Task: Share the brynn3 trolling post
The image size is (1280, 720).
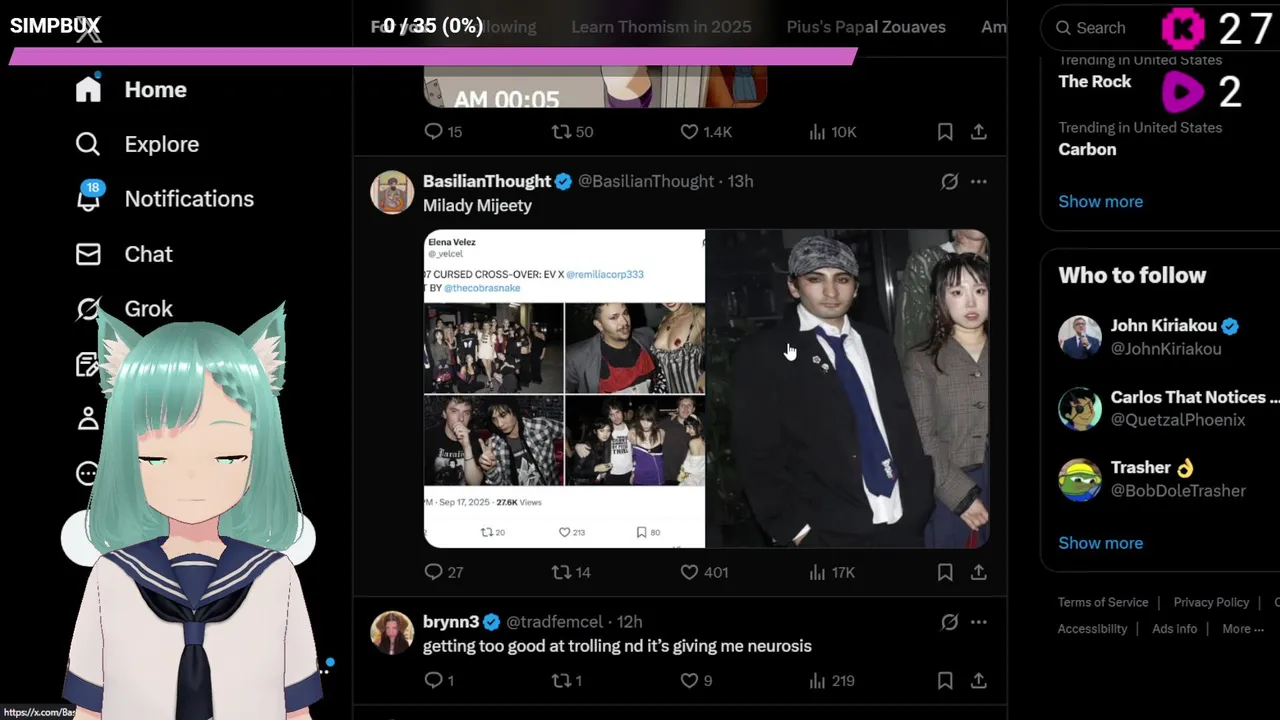Action: tap(979, 680)
